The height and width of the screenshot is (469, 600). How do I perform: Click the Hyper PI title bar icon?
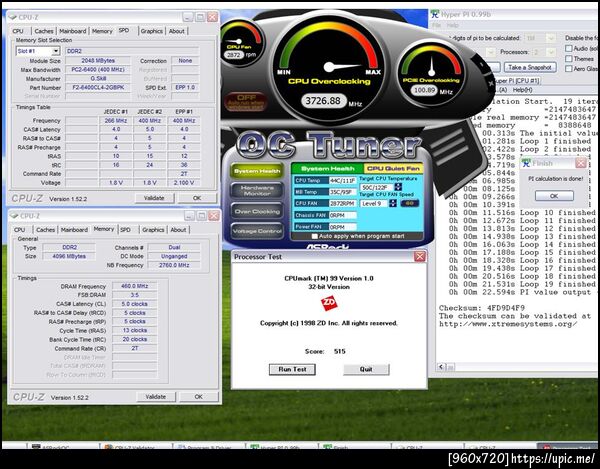click(x=435, y=15)
